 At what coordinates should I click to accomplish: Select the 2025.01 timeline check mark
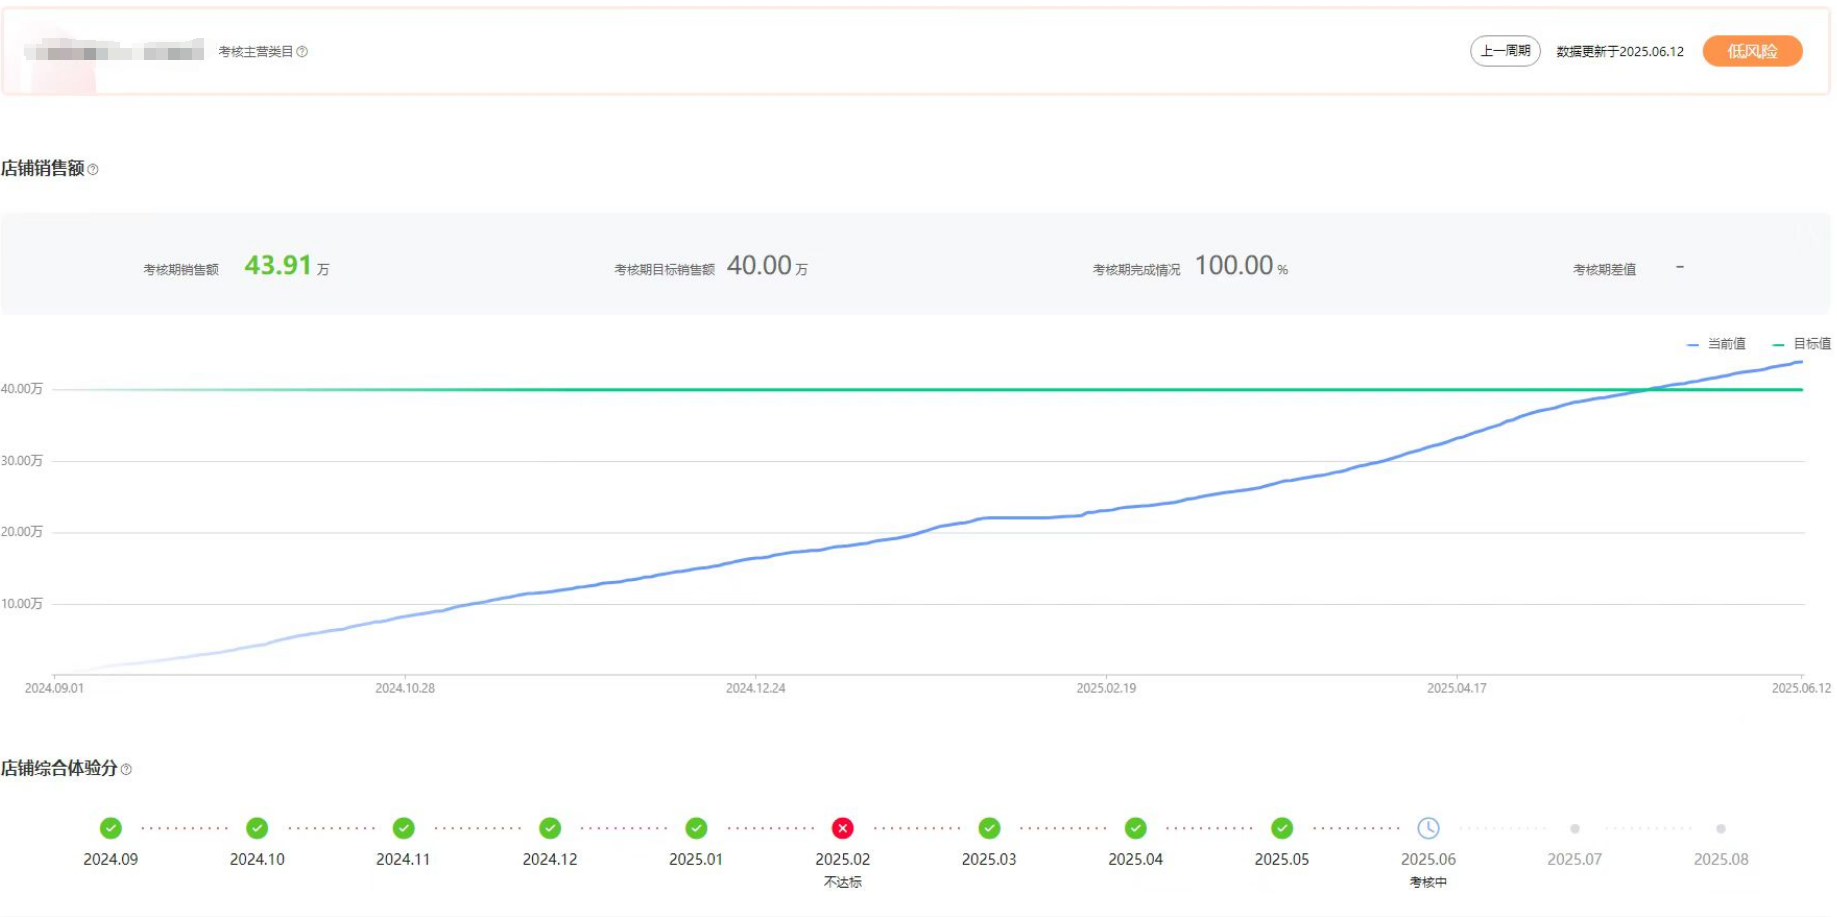coord(696,828)
